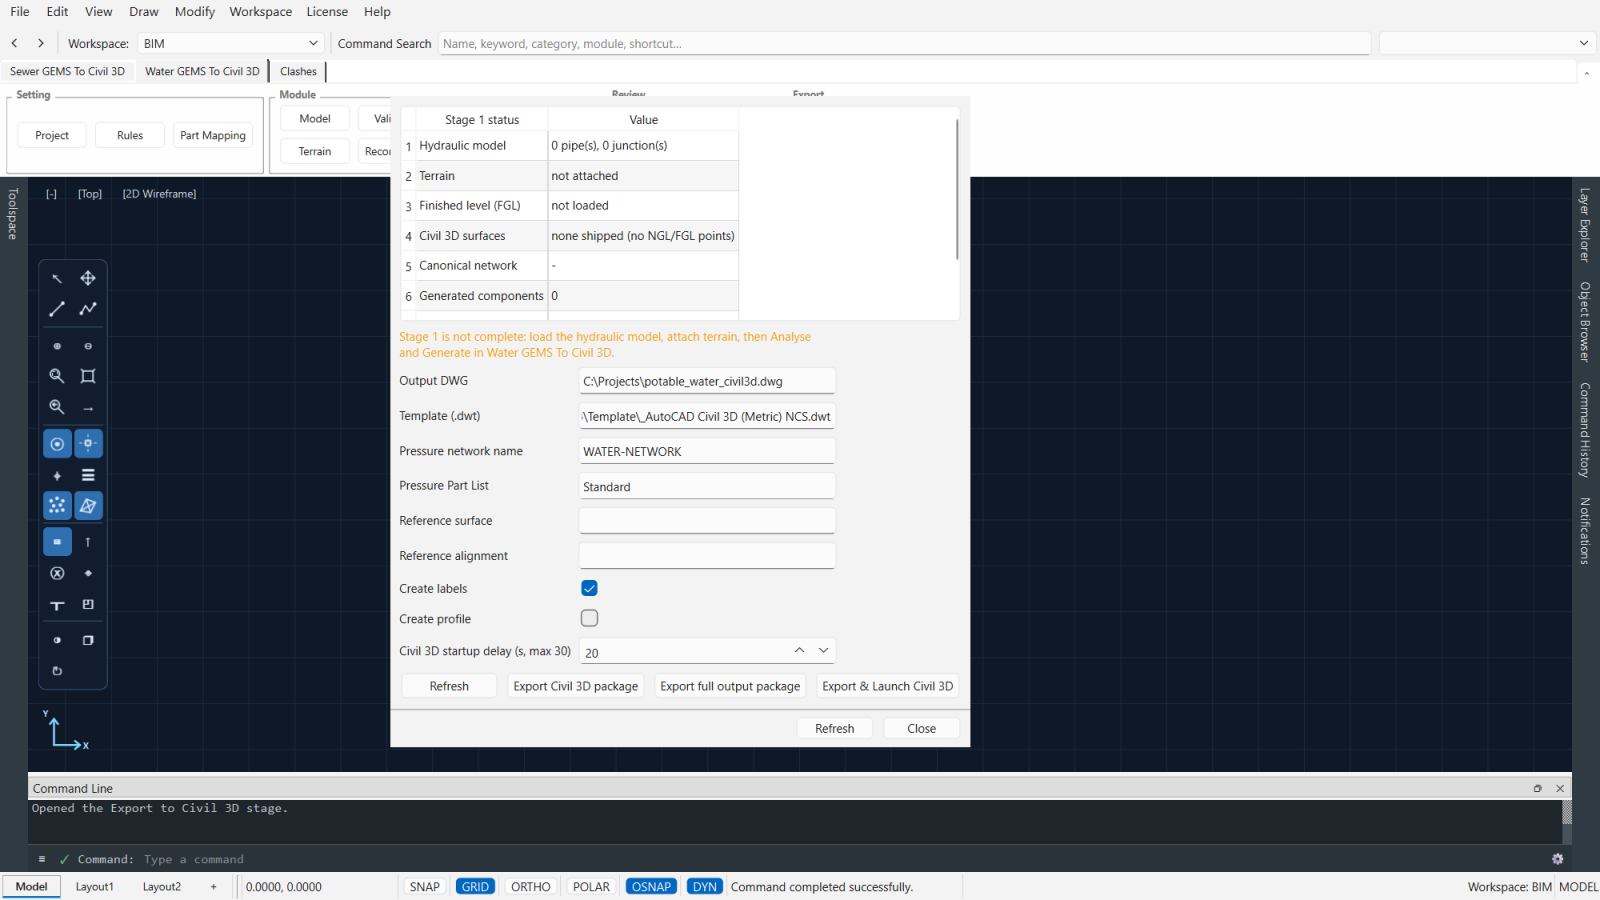Click the upward arrow tool icon

88,542
